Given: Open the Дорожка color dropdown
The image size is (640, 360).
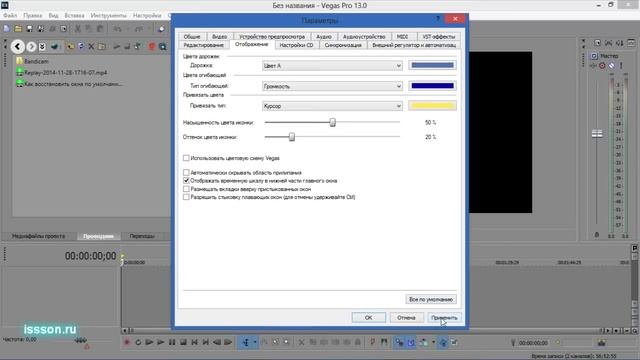Looking at the screenshot, I should tap(332, 66).
